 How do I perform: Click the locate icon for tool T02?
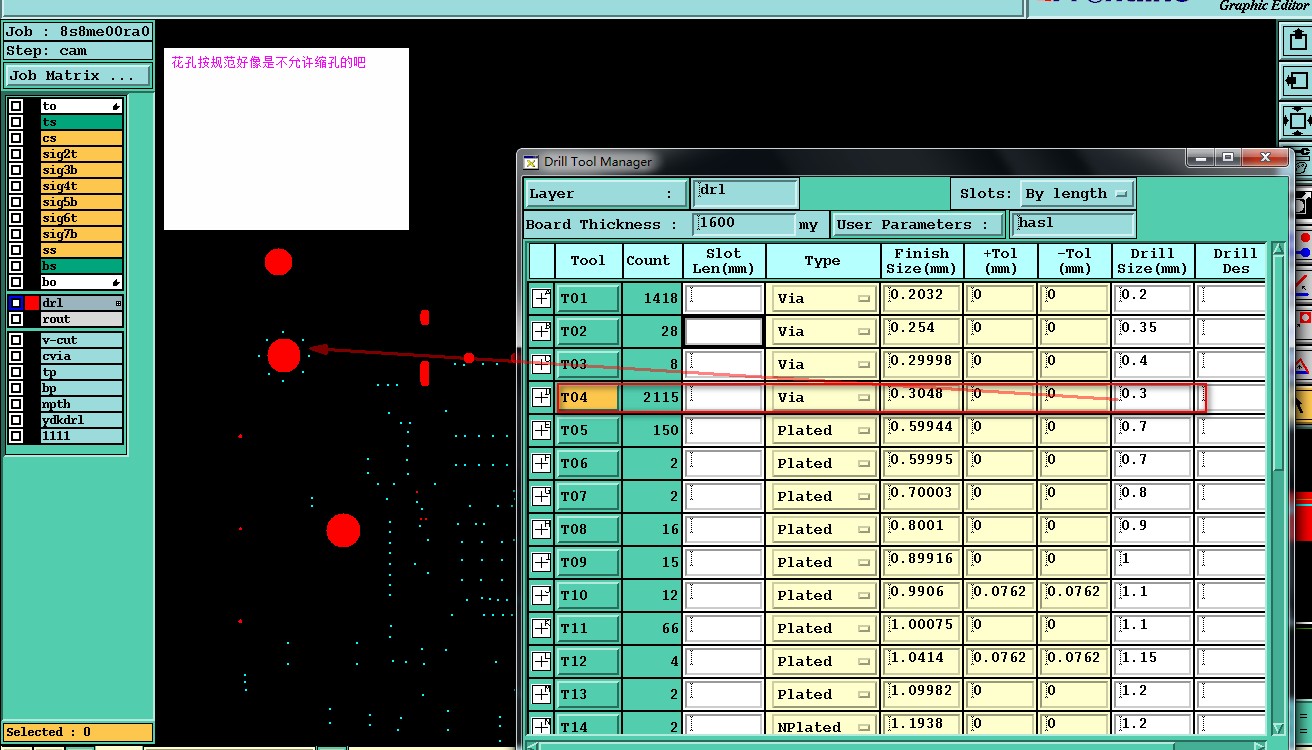(541, 331)
